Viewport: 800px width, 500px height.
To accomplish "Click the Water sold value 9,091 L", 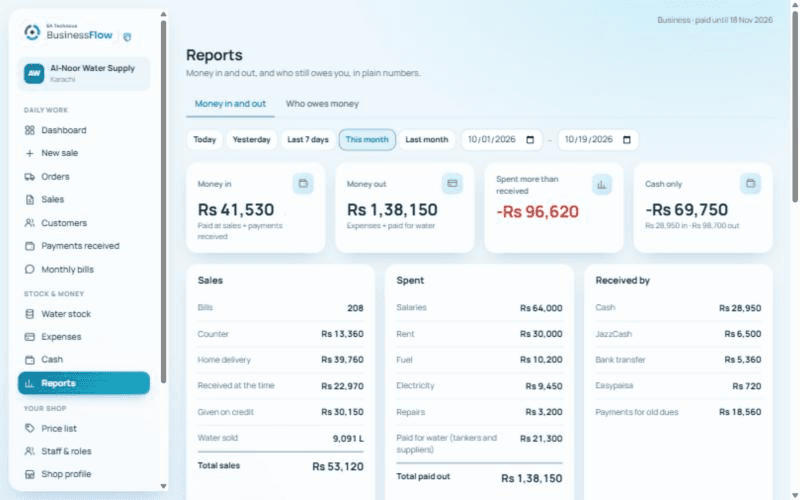I will click(x=348, y=438).
